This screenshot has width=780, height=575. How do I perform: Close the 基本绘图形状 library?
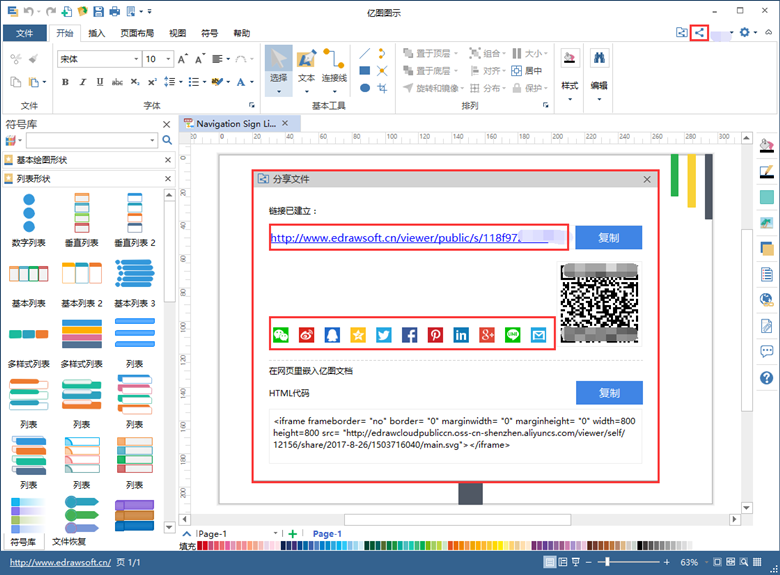[168, 160]
